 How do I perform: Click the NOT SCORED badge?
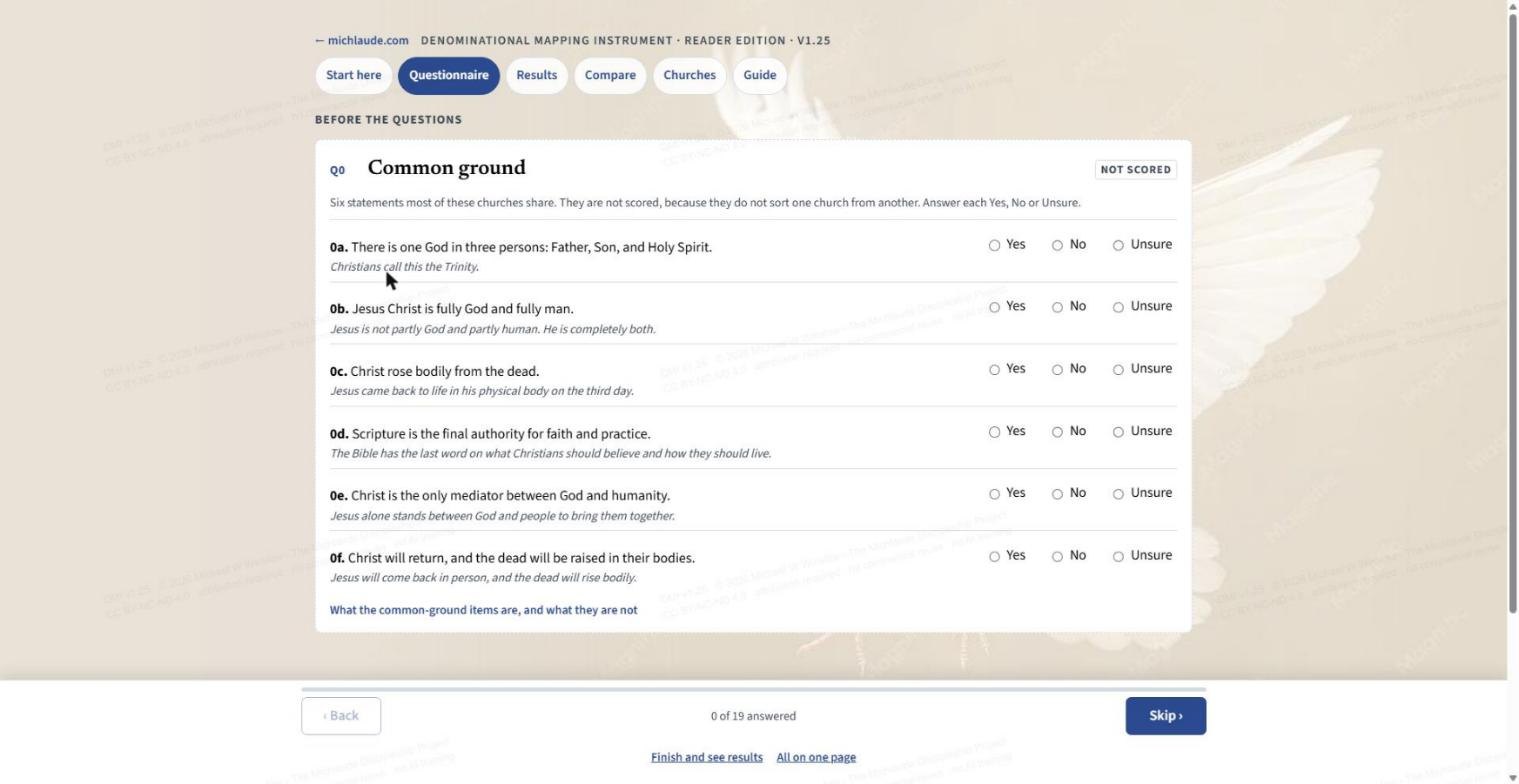[1136, 170]
